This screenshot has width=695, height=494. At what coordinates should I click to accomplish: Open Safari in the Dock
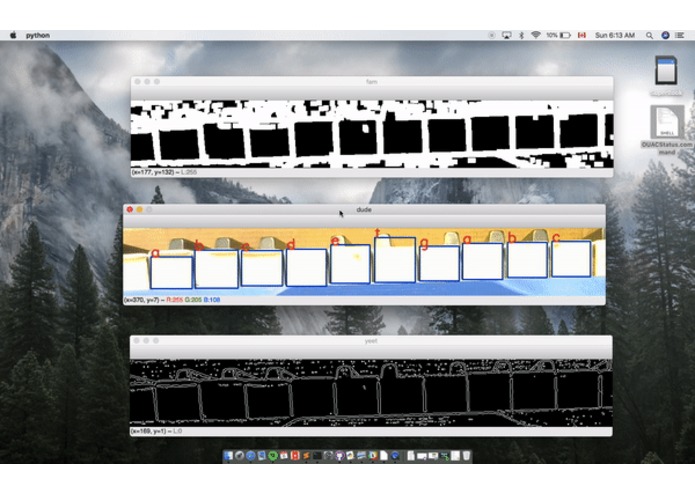point(251,455)
